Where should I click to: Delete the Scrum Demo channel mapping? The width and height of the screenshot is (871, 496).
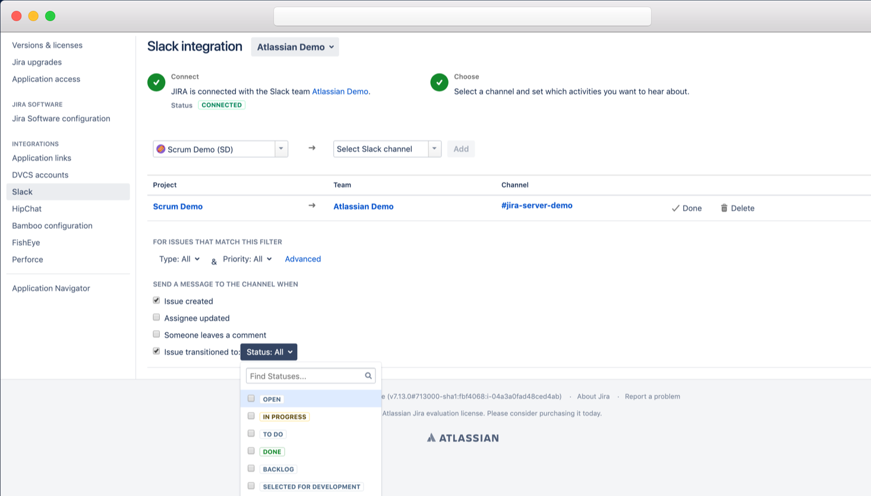738,208
